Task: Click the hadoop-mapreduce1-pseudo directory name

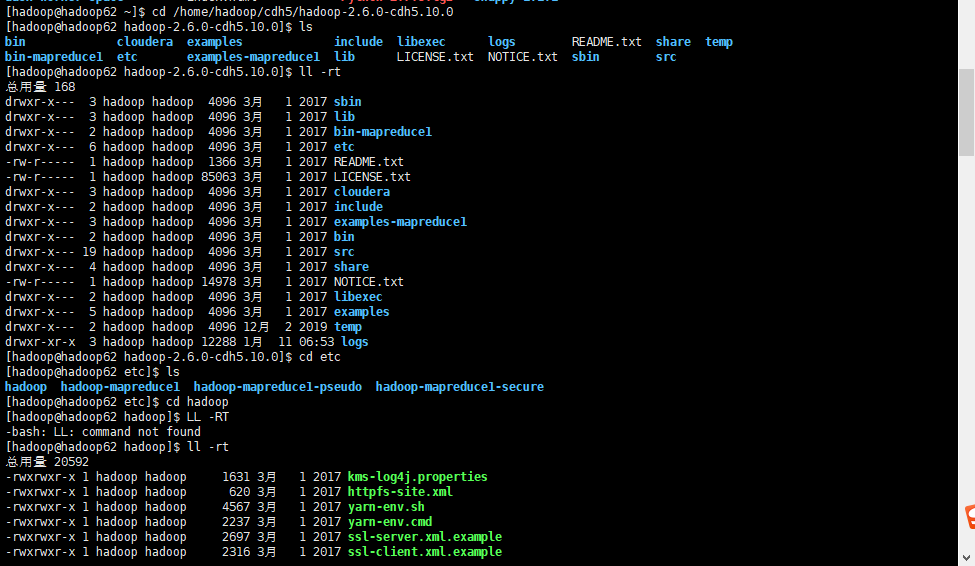Action: [x=277, y=387]
